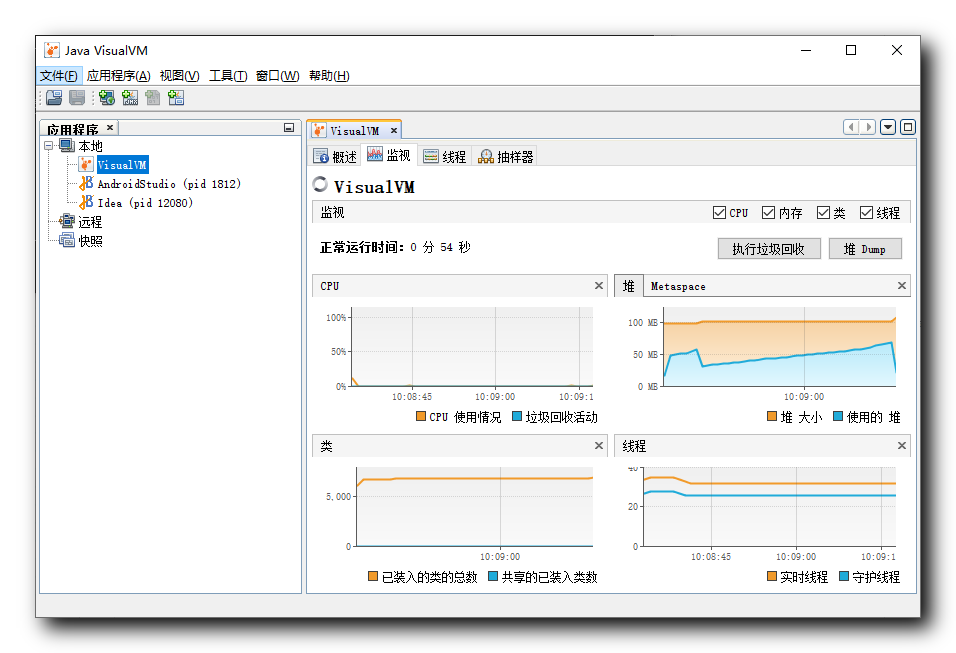This screenshot has height=653, width=956.
Task: Close the 线程 chart panel
Action: (902, 446)
